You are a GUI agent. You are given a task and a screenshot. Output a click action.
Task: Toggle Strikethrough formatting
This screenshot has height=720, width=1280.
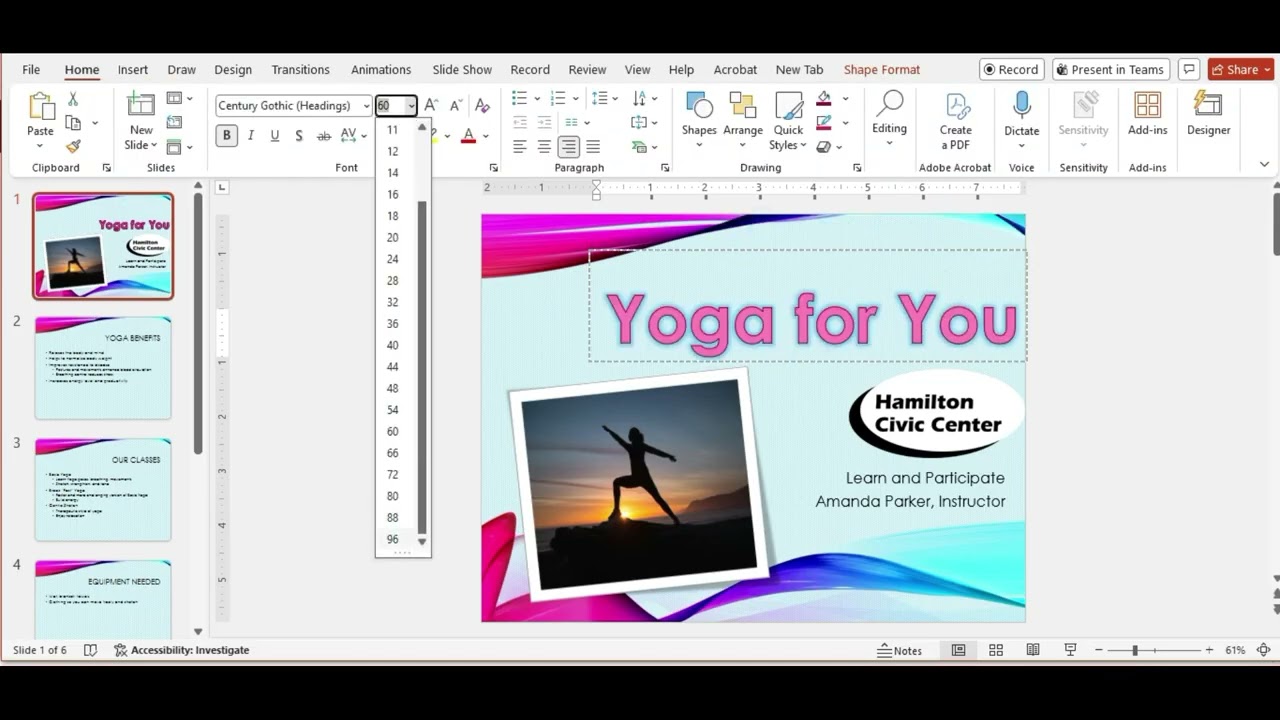[x=323, y=136]
